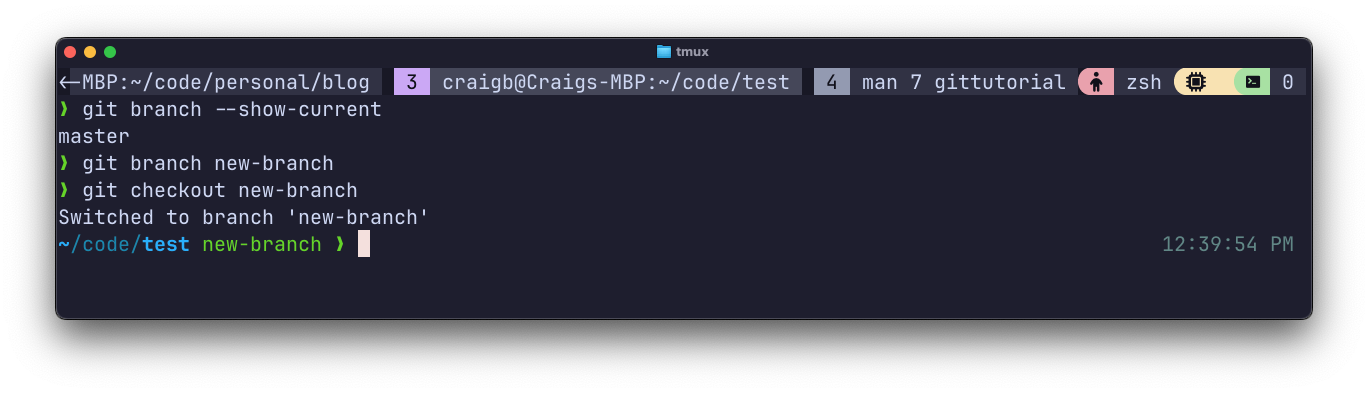Click the 'Switched to branch' output line

(x=244, y=217)
